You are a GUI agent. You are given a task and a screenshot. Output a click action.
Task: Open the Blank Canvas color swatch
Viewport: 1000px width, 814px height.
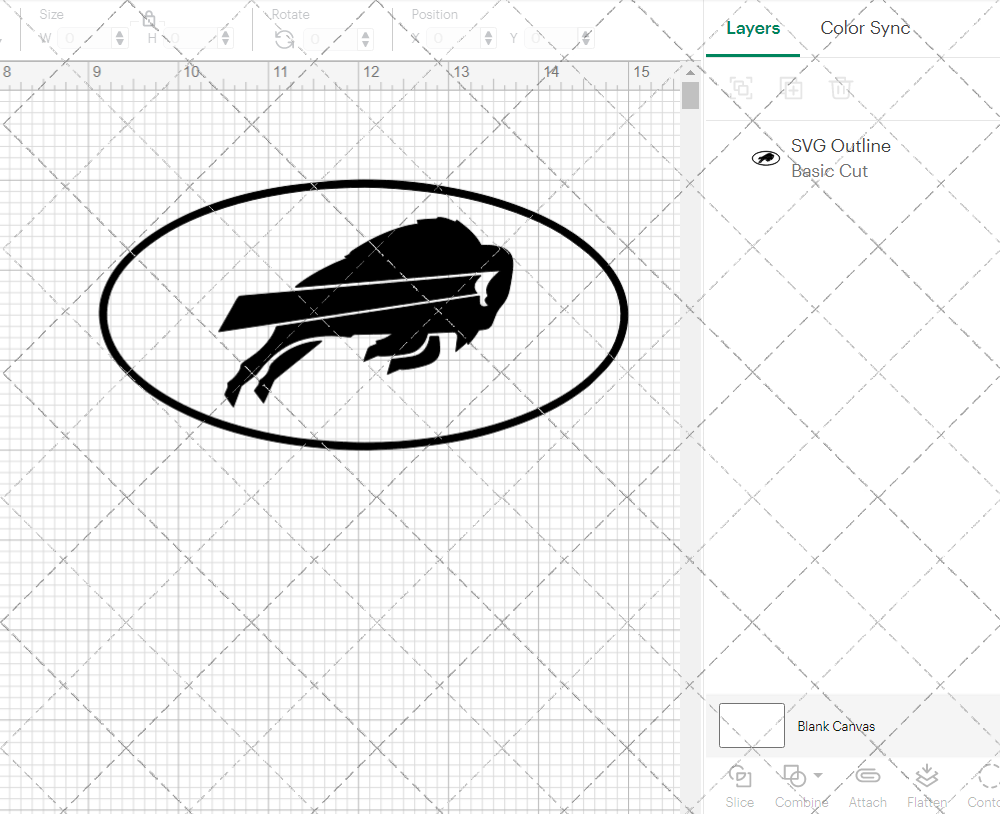(751, 726)
